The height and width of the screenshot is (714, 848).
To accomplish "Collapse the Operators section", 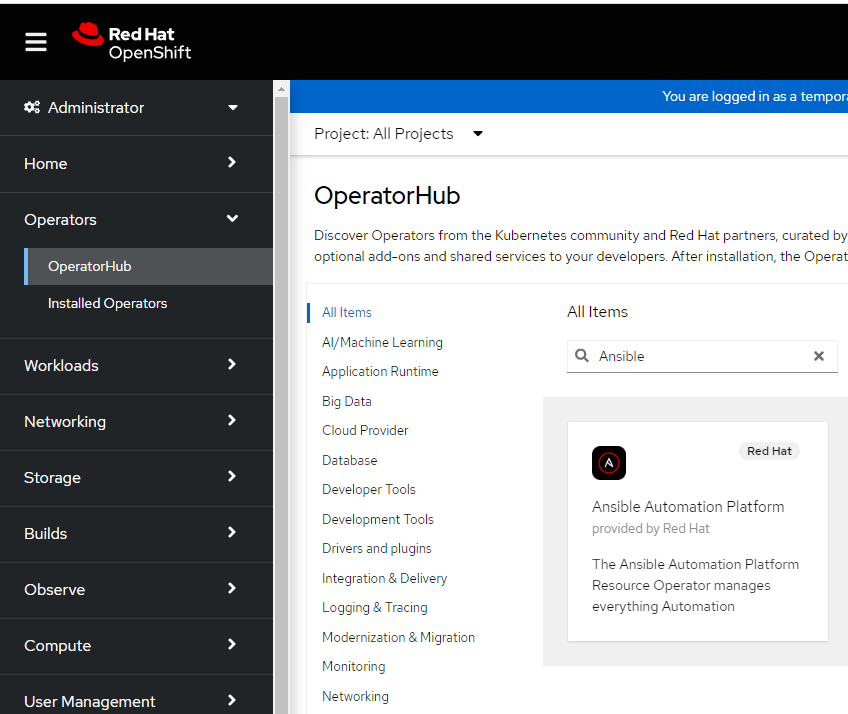I will pyautogui.click(x=62, y=219).
